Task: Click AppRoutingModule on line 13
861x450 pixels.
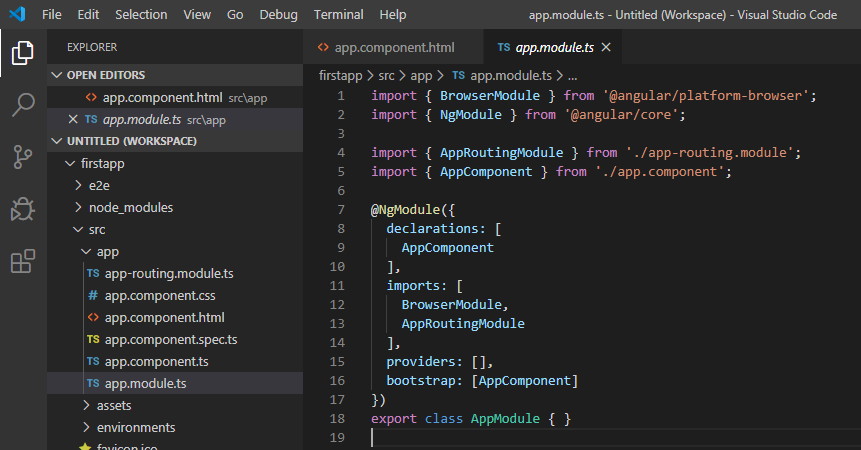Action: pos(463,324)
